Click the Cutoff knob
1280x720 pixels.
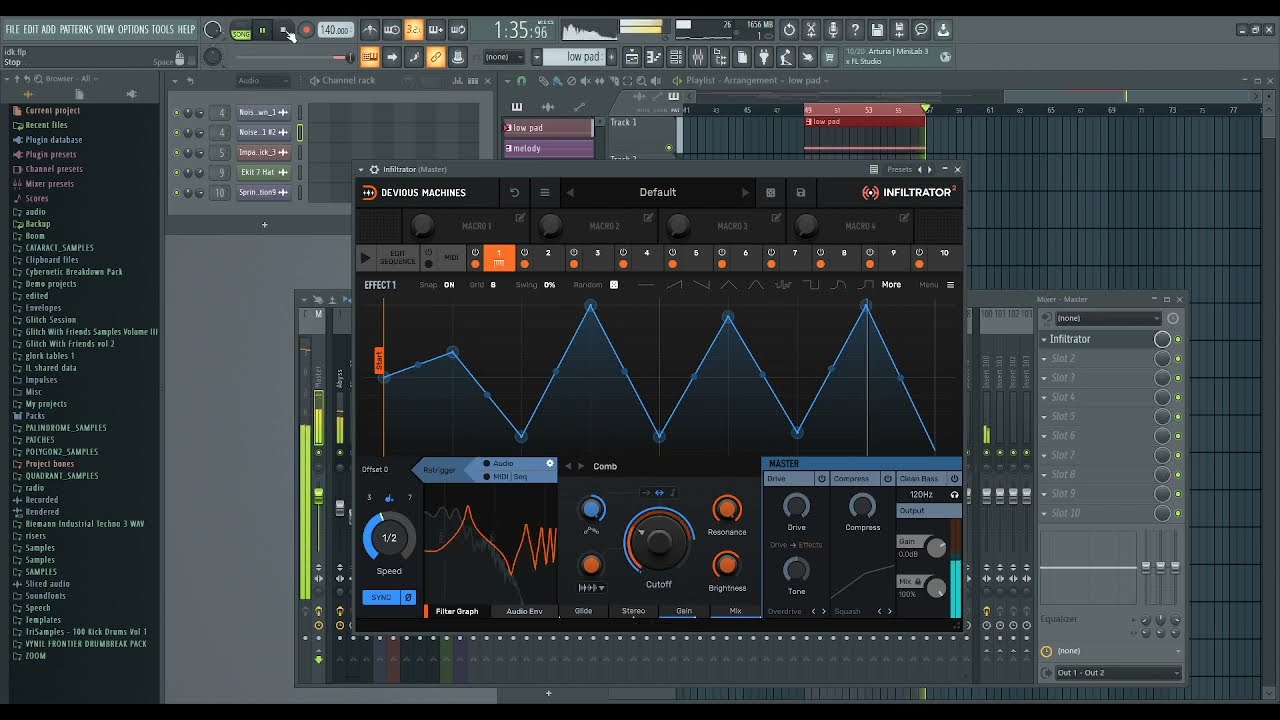tap(659, 541)
